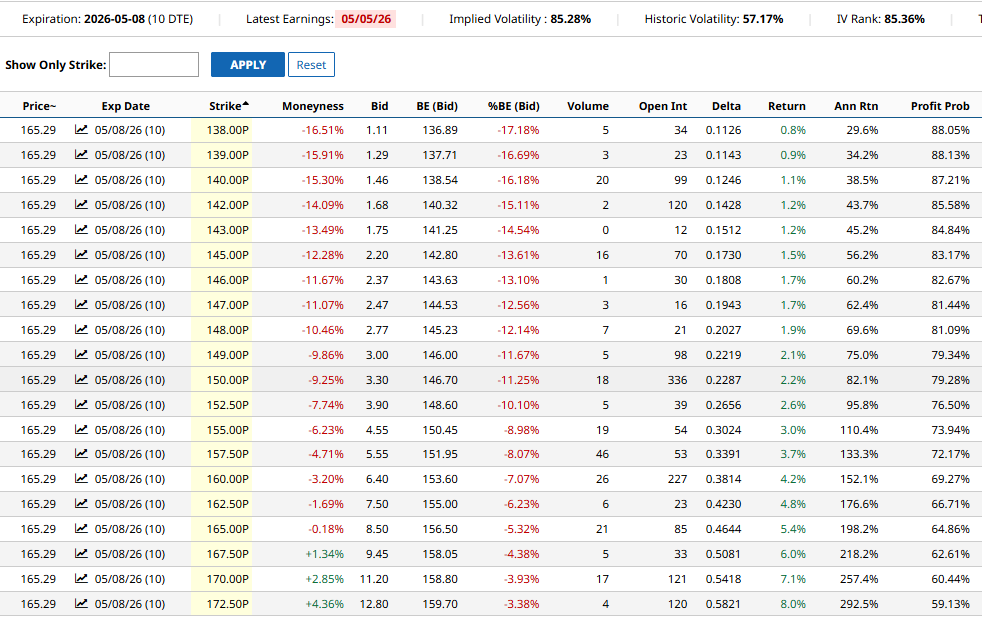This screenshot has height=623, width=982.
Task: Open chart icon for 150.00P row
Action: point(81,380)
